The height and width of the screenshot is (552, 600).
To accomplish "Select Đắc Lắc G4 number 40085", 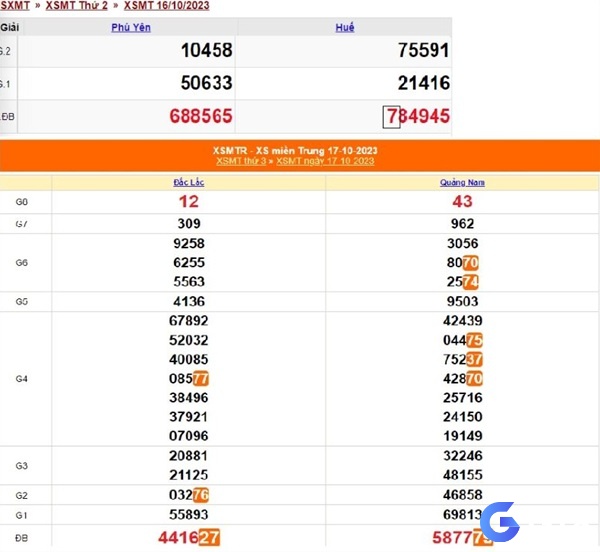I will [189, 359].
